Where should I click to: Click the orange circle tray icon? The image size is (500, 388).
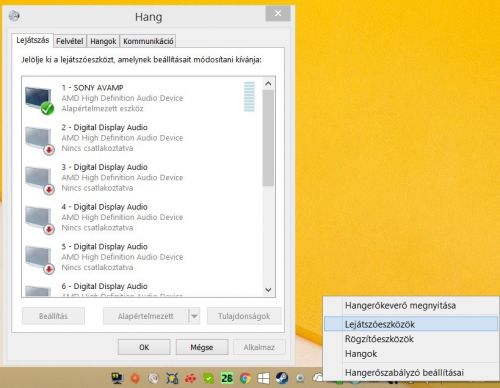[135, 378]
